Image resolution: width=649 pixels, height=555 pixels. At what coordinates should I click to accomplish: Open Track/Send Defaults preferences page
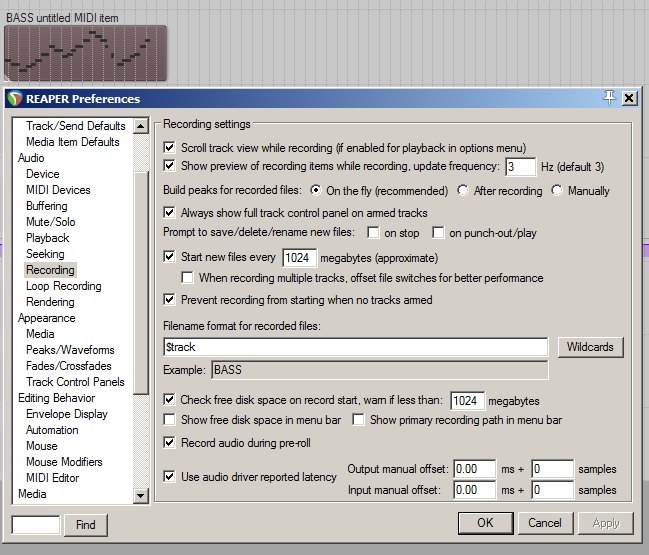coord(75,125)
